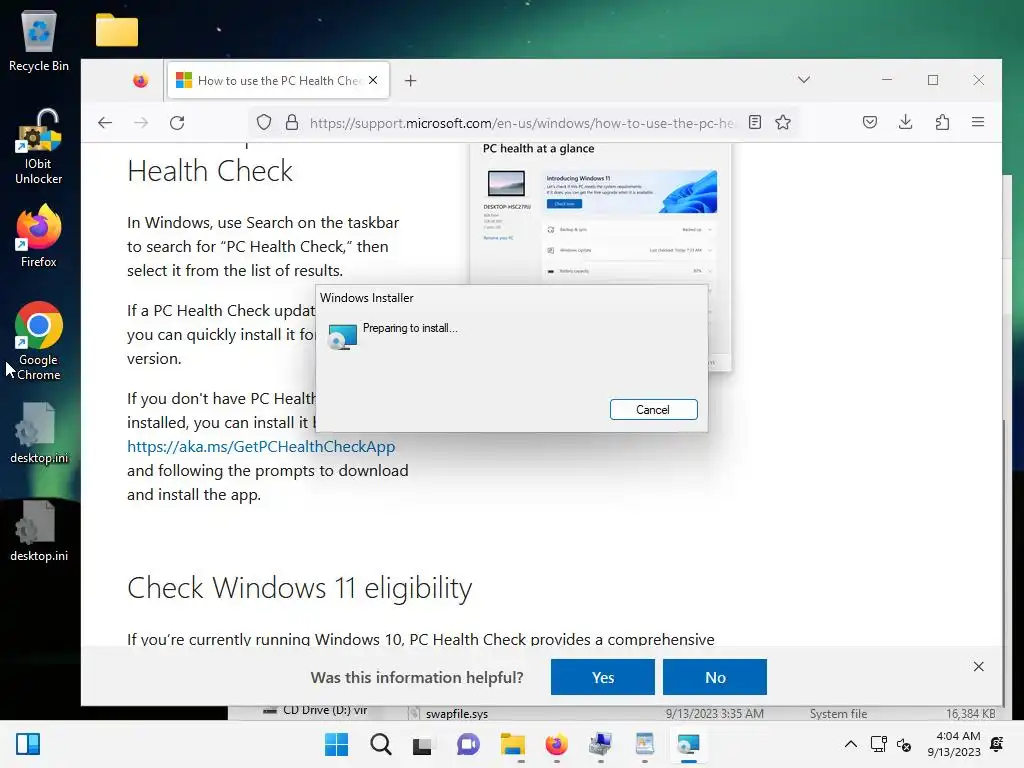This screenshot has width=1024, height=768.
Task: Open the Windows Start menu
Action: click(x=336, y=744)
